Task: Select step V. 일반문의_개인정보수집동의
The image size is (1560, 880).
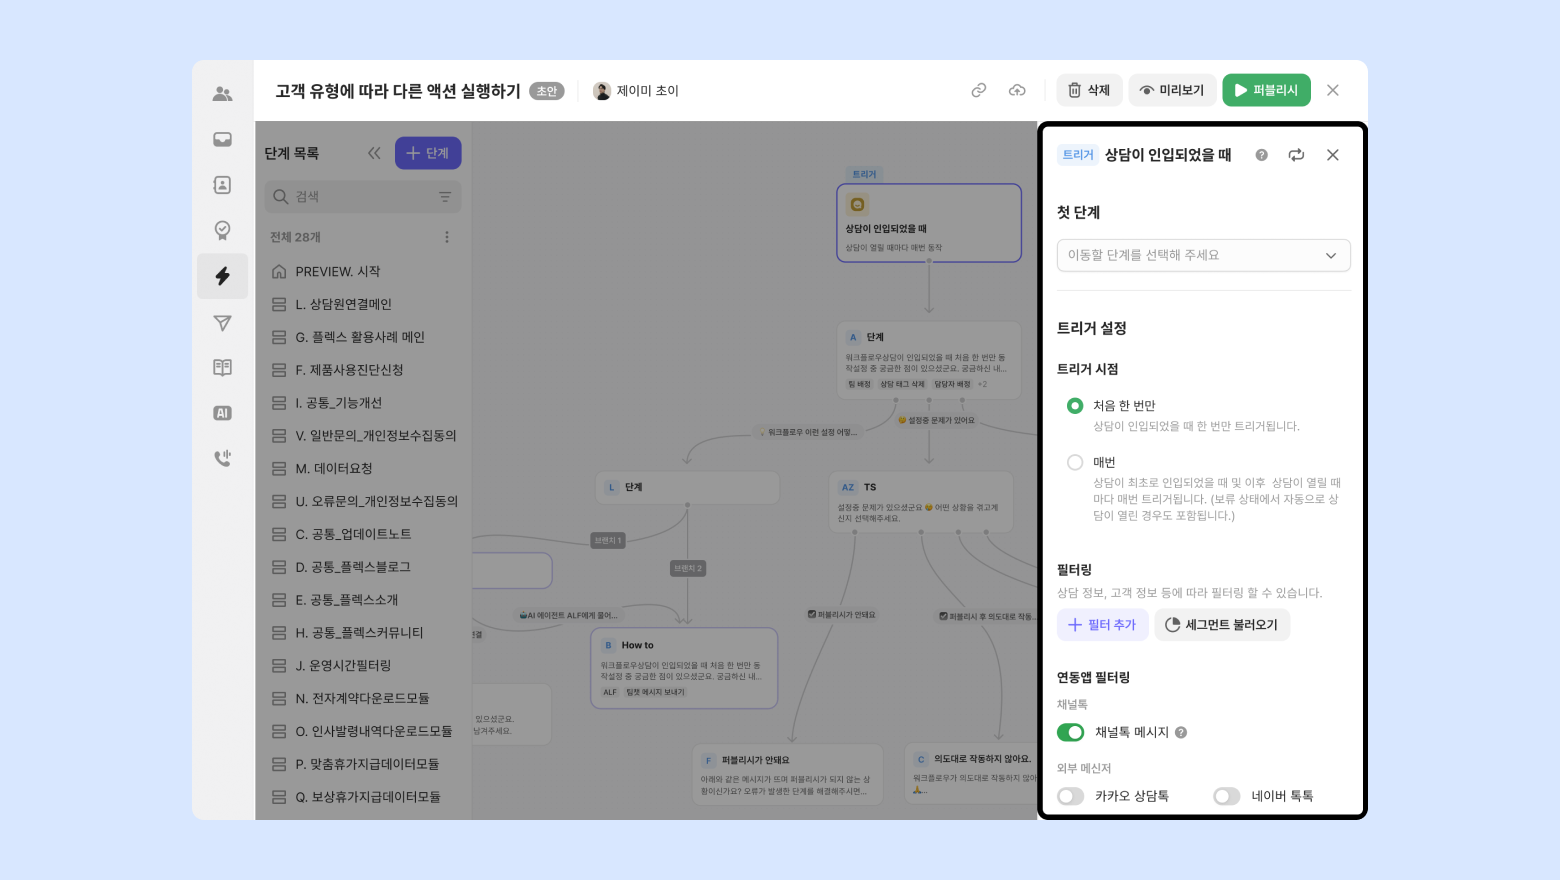Action: (363, 436)
